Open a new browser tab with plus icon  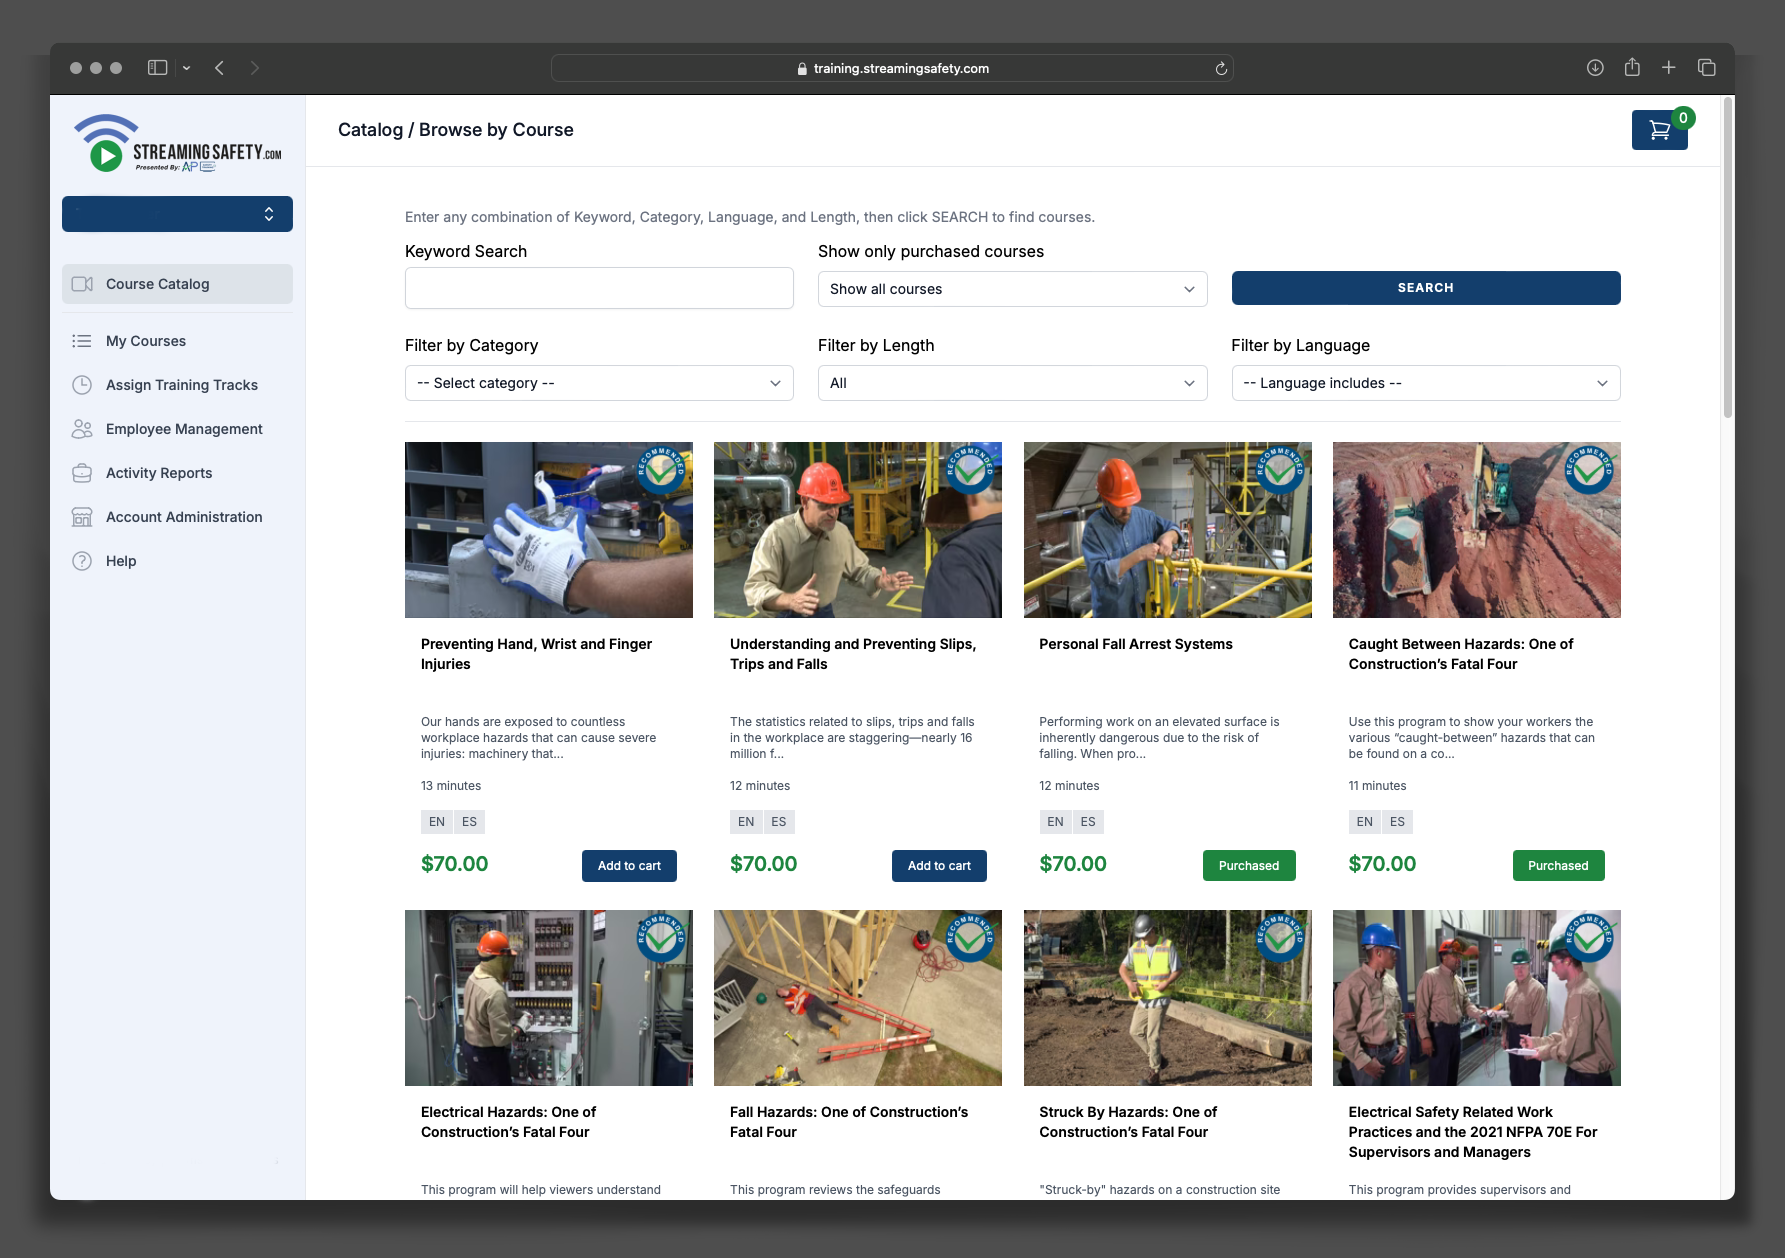pos(1668,68)
